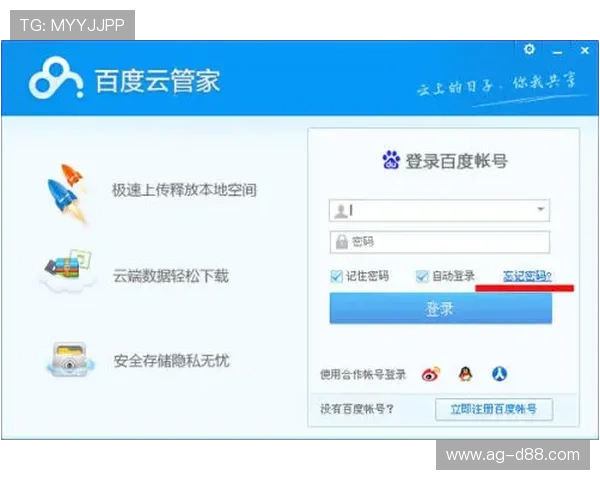The height and width of the screenshot is (480, 600).
Task: Click the 安全存储隐私无忧 text
Action: tap(171, 361)
